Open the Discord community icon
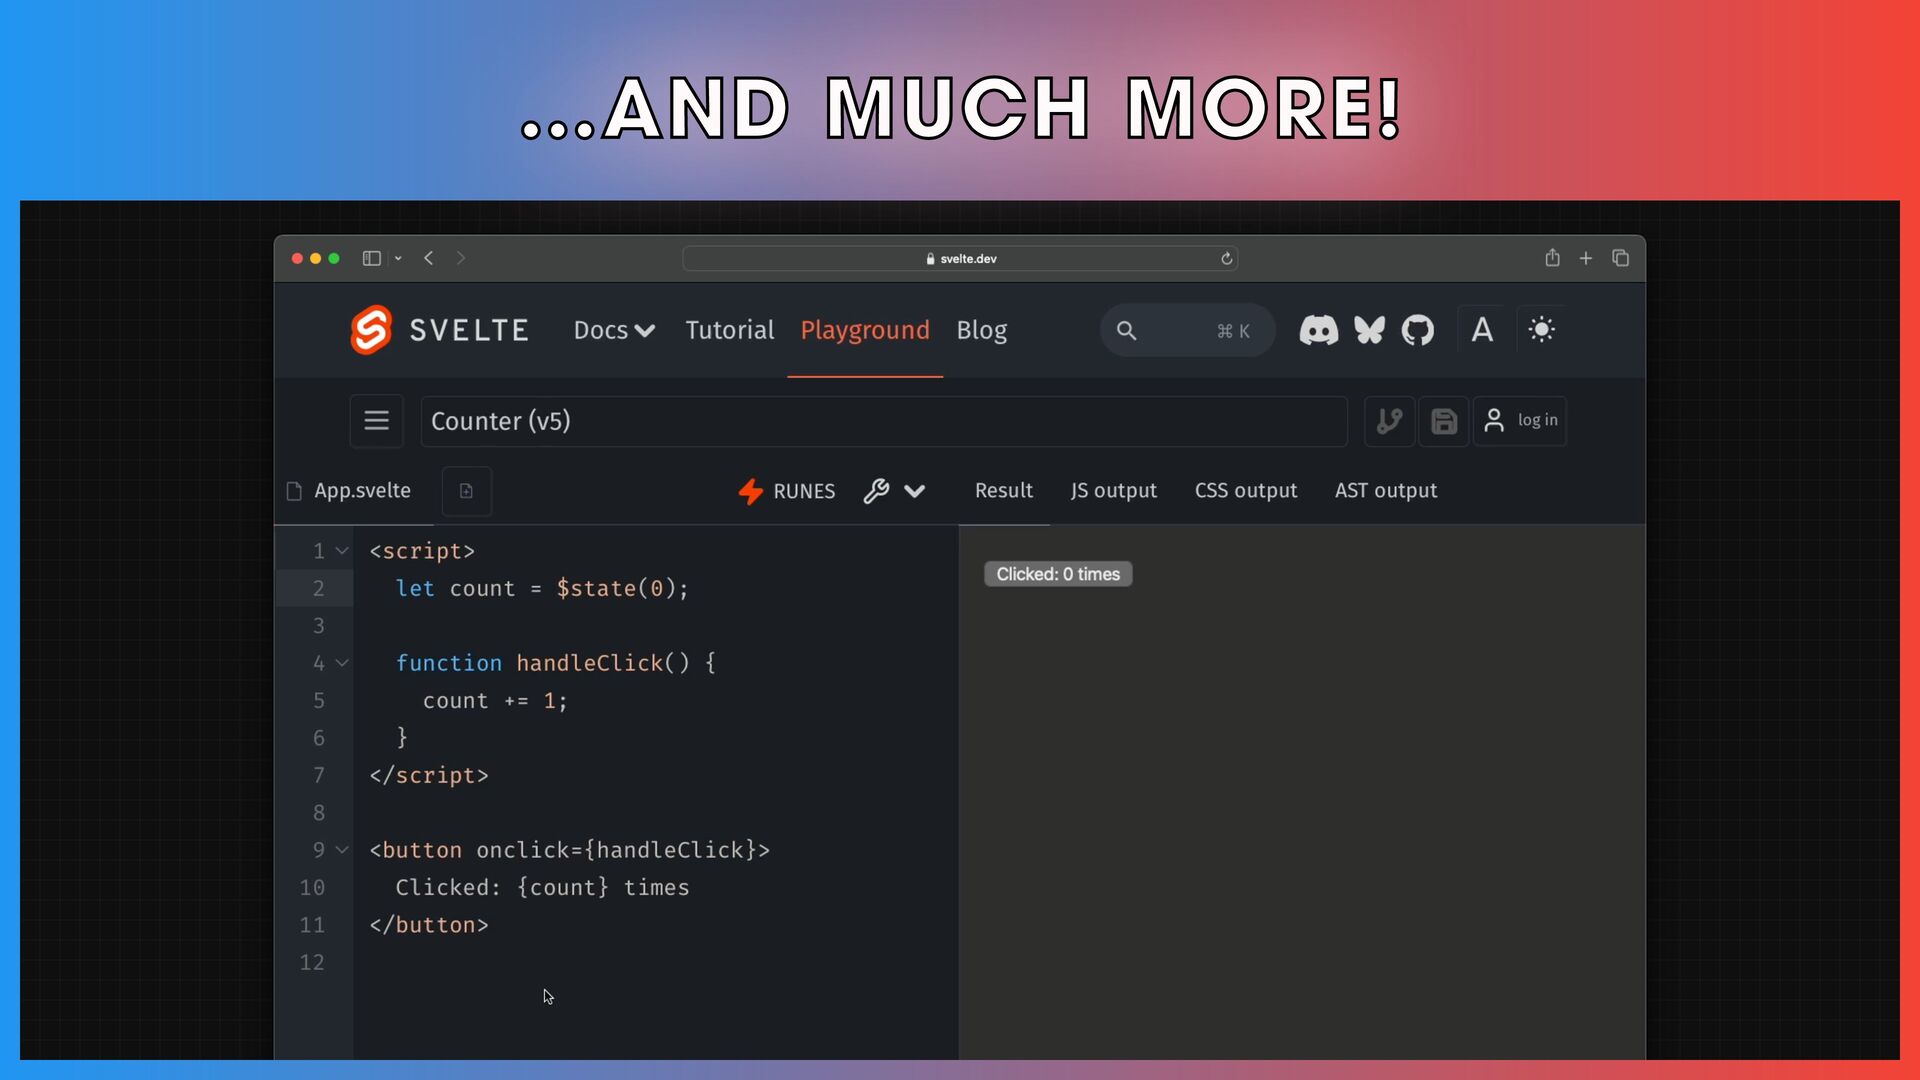1920x1080 pixels. click(x=1318, y=330)
